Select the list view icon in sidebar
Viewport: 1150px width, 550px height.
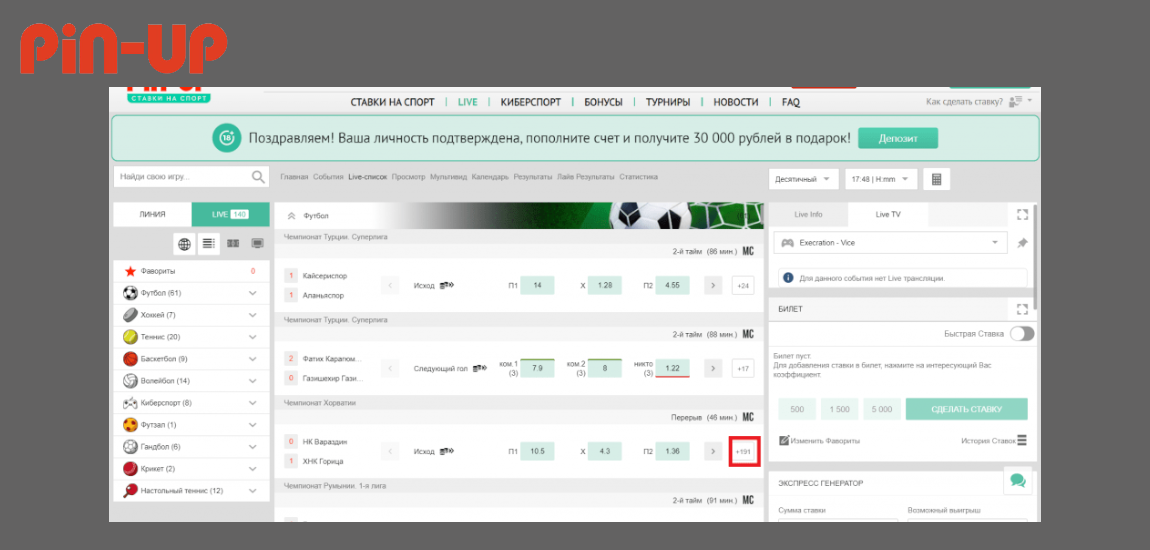pyautogui.click(x=208, y=243)
